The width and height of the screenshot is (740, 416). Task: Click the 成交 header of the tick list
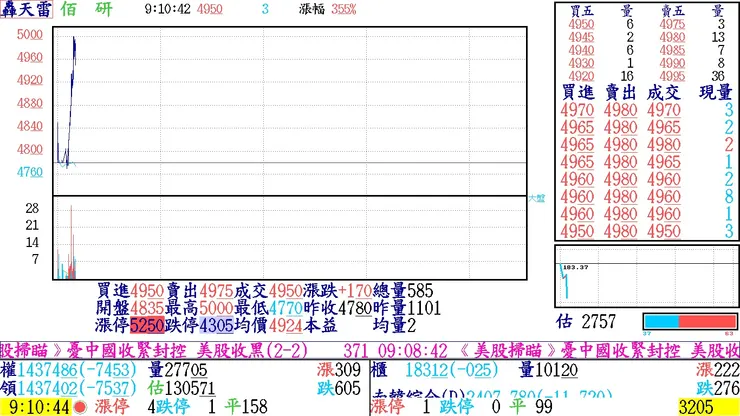[x=664, y=93]
